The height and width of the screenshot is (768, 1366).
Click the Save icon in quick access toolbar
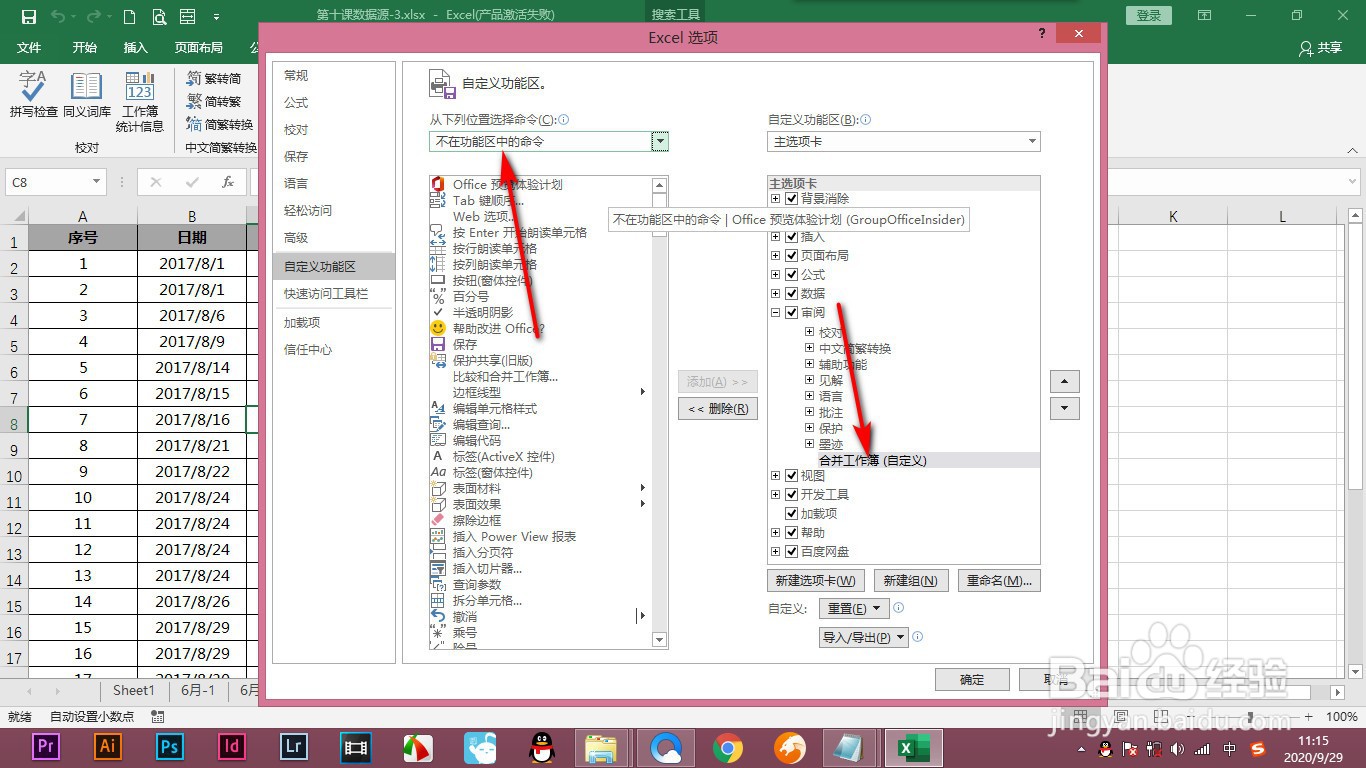tap(28, 16)
